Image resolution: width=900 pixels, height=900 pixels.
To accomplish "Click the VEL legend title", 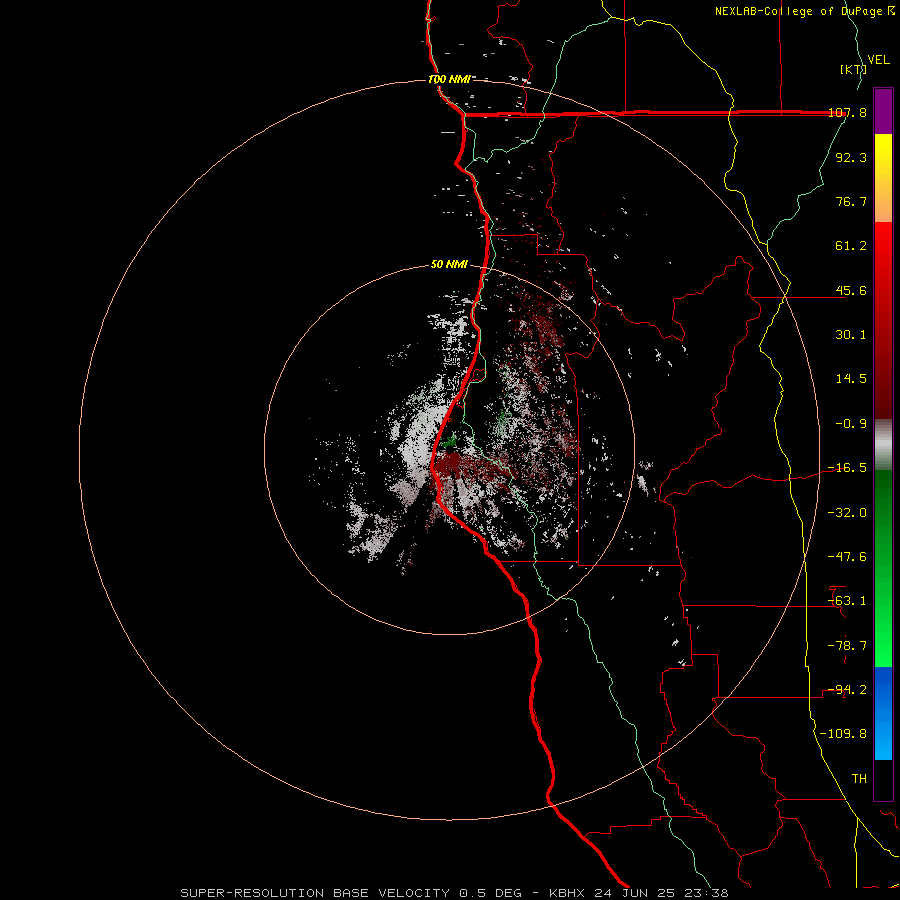I will pyautogui.click(x=878, y=60).
